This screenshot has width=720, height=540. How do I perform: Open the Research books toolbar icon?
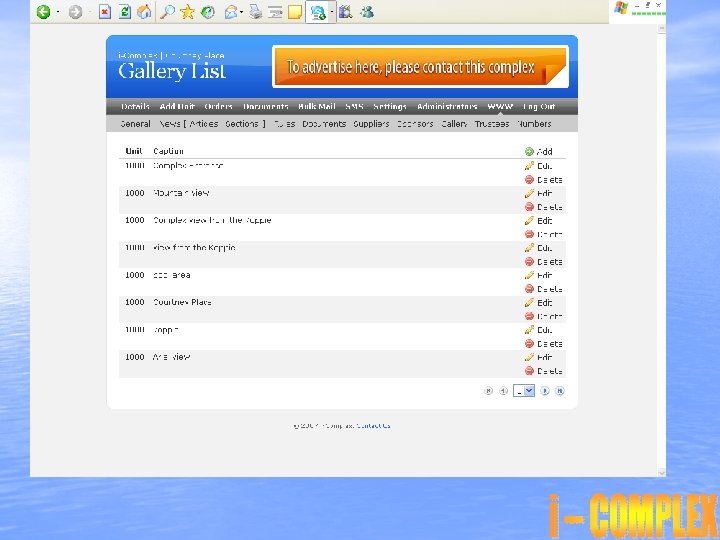point(346,12)
